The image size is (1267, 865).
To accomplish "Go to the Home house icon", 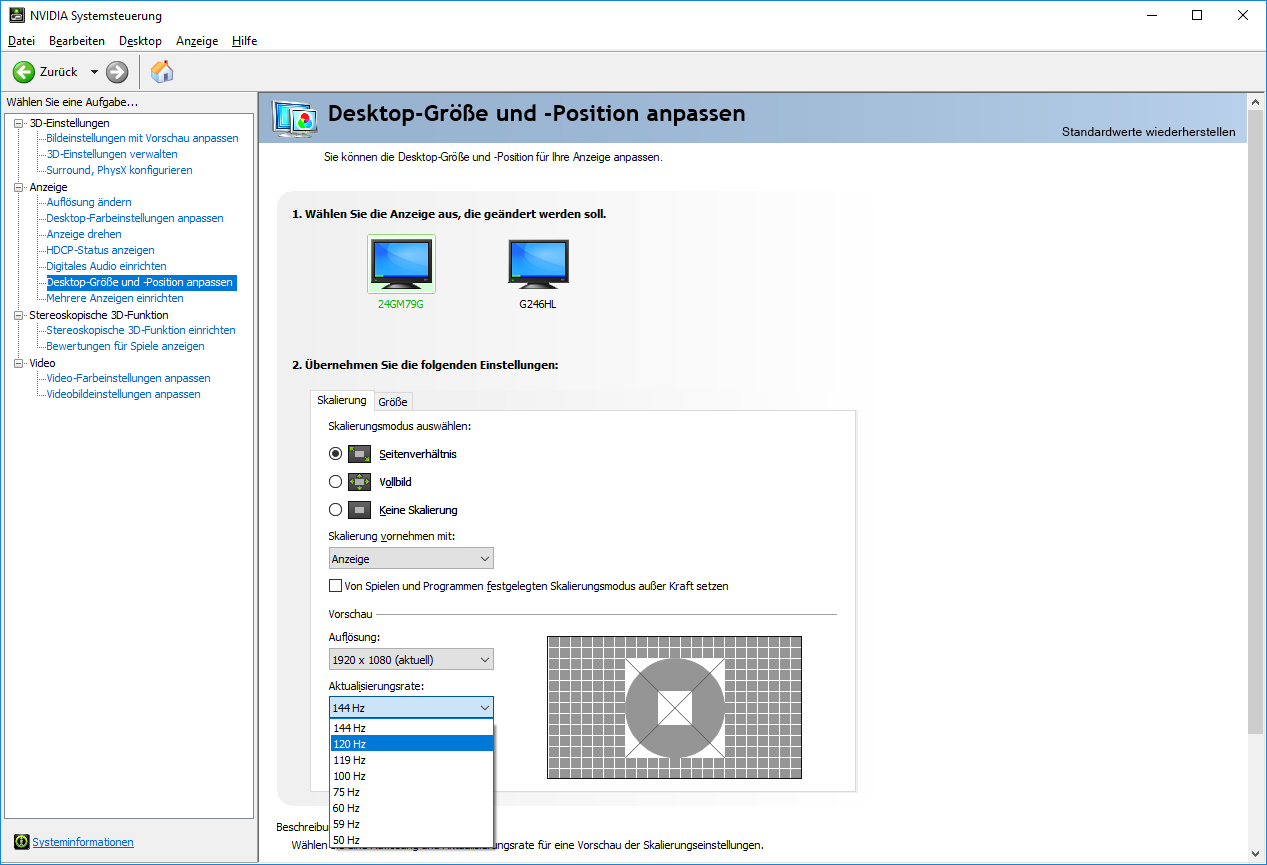I will click(x=162, y=71).
